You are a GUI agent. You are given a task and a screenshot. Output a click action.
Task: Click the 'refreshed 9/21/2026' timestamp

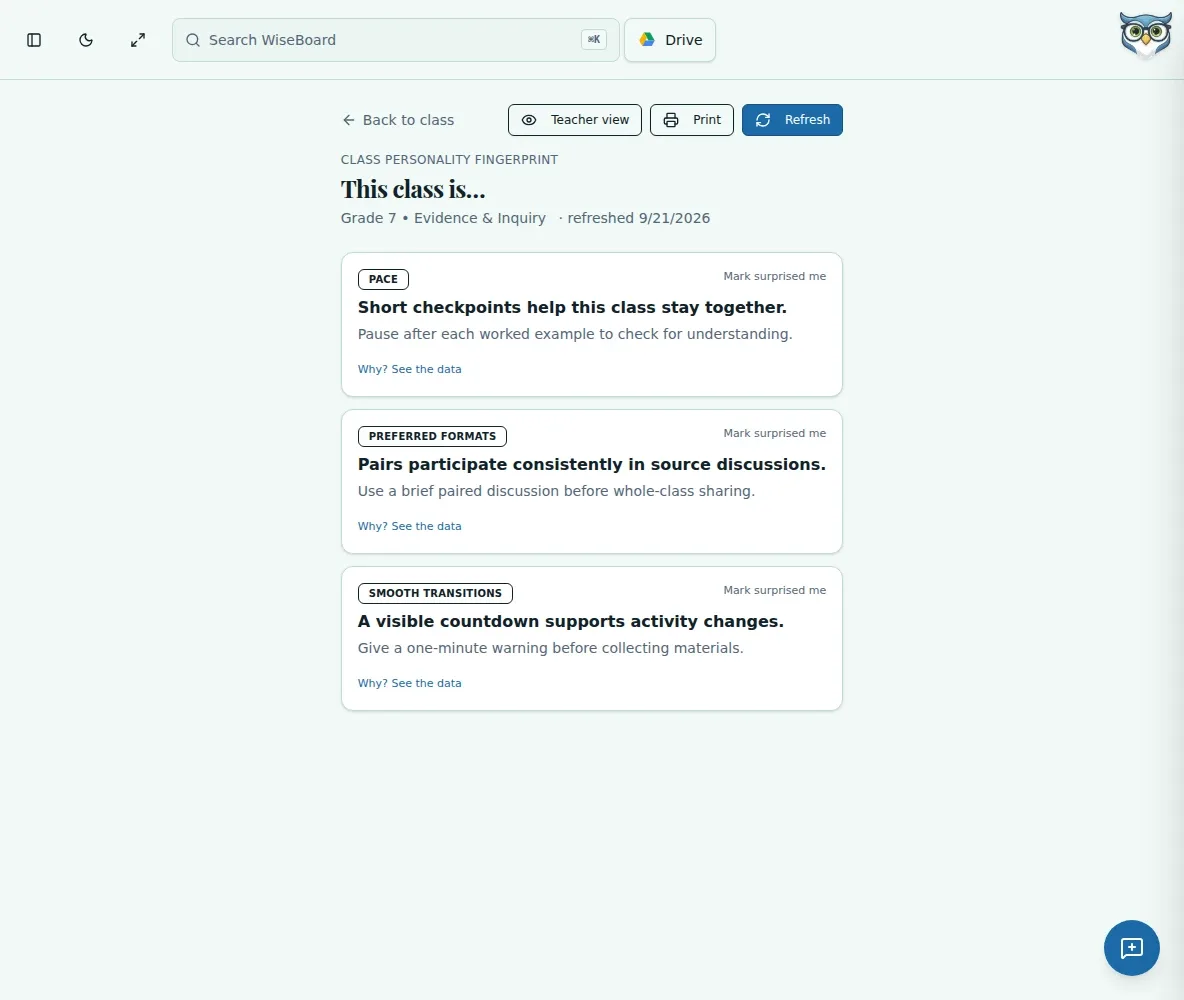point(638,218)
